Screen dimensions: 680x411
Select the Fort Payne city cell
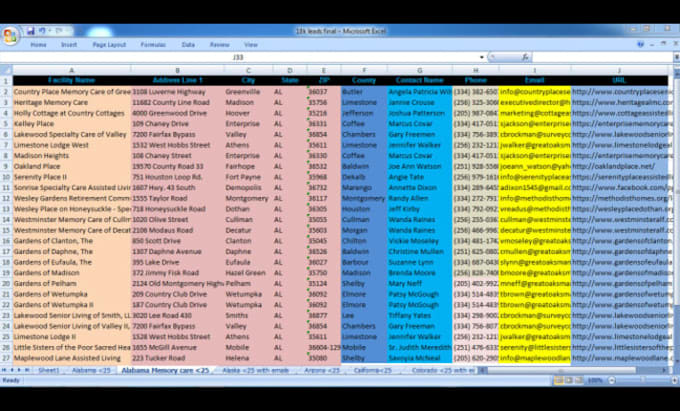point(248,177)
